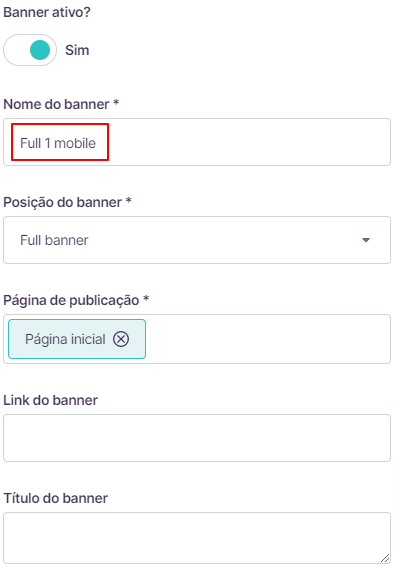Click the Link do banner label
Viewport: 395px width, 566px height.
tap(51, 400)
